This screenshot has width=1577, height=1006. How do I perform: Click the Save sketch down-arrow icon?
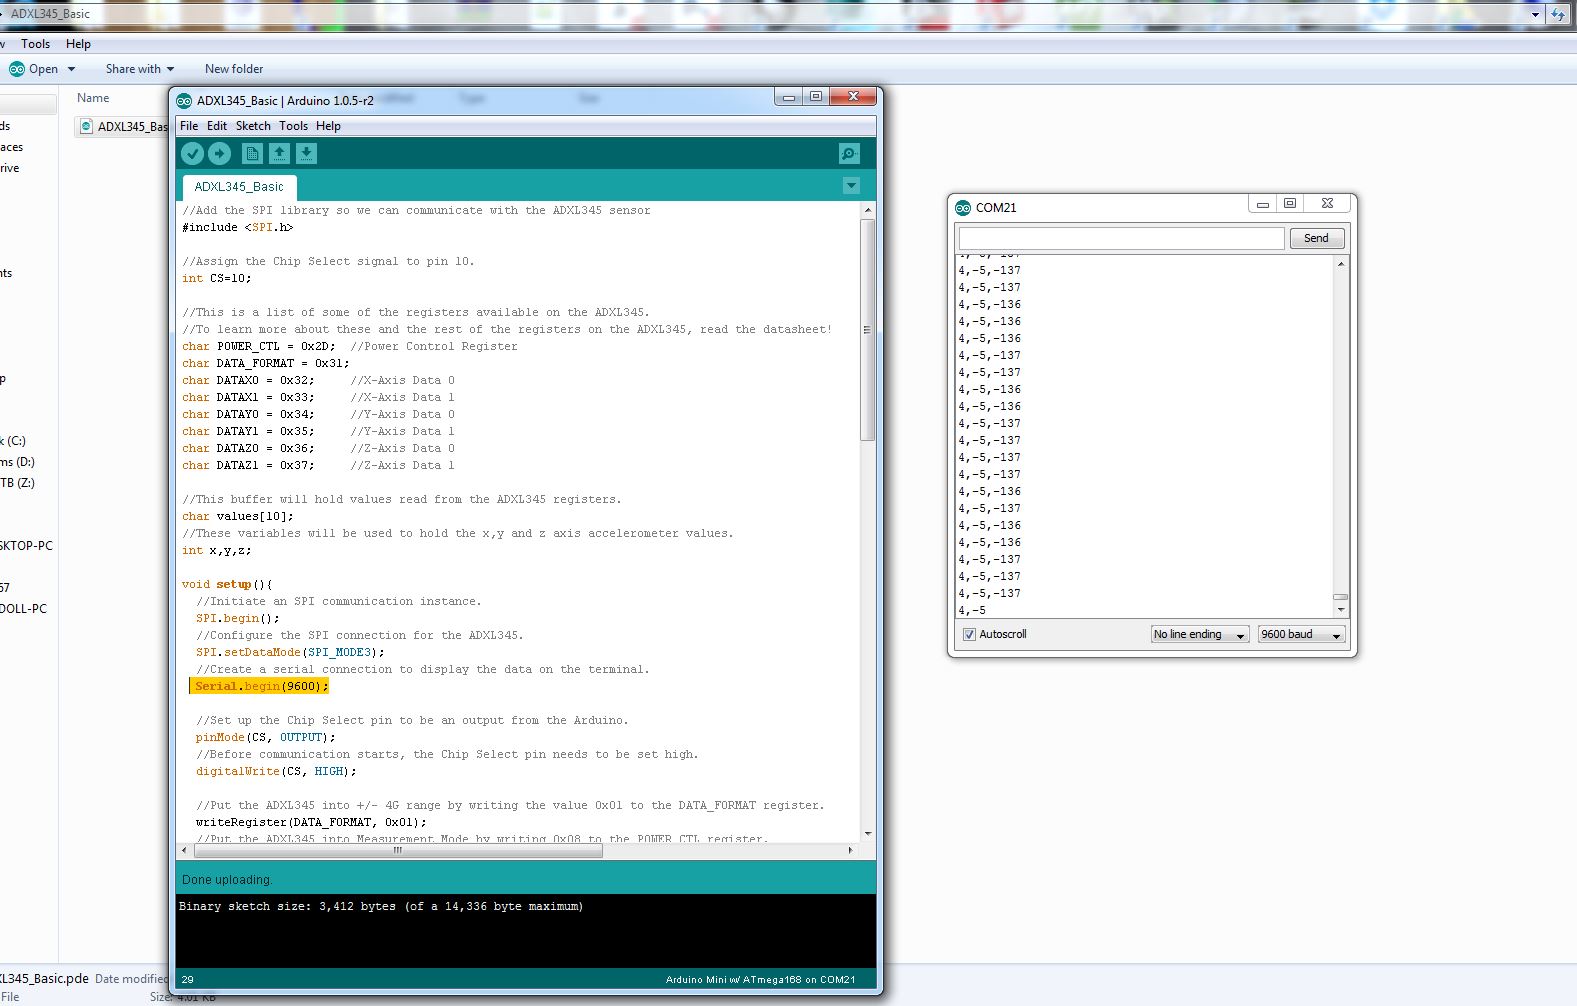pos(306,153)
